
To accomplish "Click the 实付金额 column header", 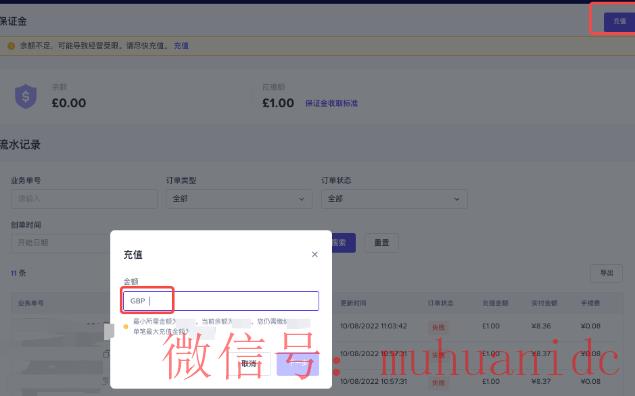I will pos(544,303).
